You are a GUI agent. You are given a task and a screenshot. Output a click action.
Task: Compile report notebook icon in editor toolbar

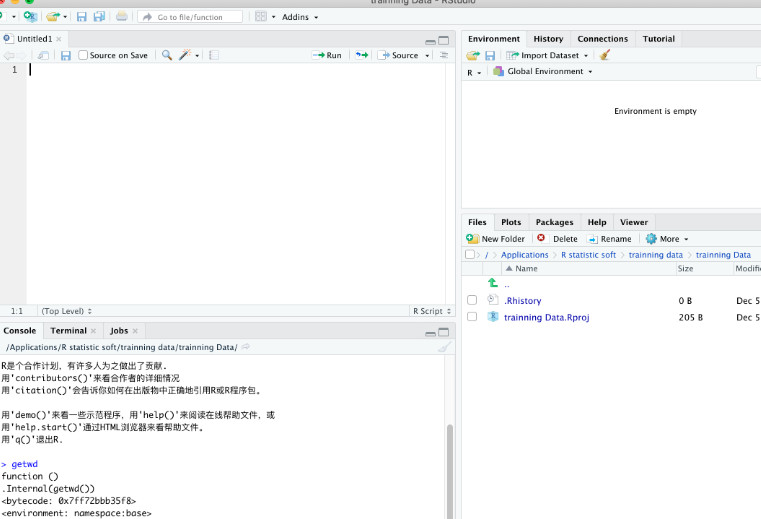(x=214, y=55)
